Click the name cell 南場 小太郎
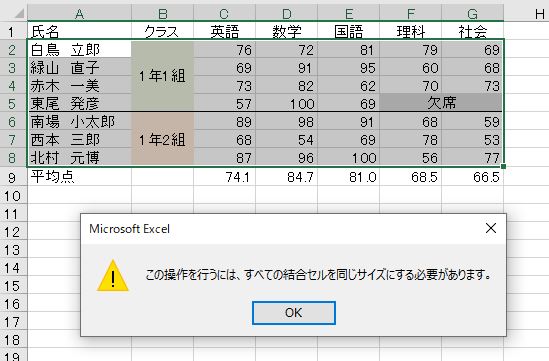Viewport: 549px width, 361px height. click(x=79, y=122)
